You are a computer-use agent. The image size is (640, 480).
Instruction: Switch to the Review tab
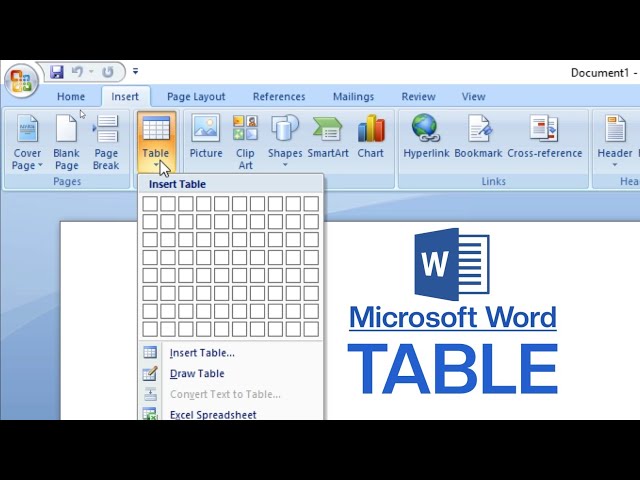click(x=418, y=97)
